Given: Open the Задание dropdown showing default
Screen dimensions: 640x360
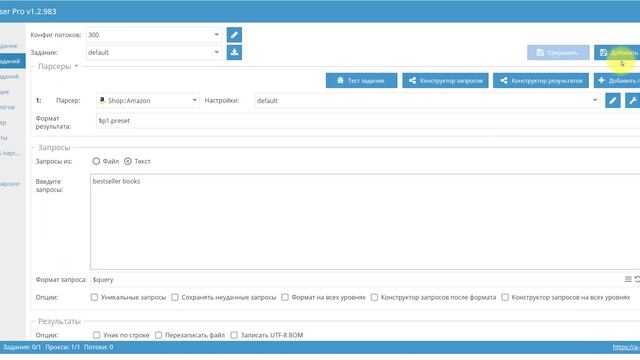Looking at the screenshot, I should [154, 52].
